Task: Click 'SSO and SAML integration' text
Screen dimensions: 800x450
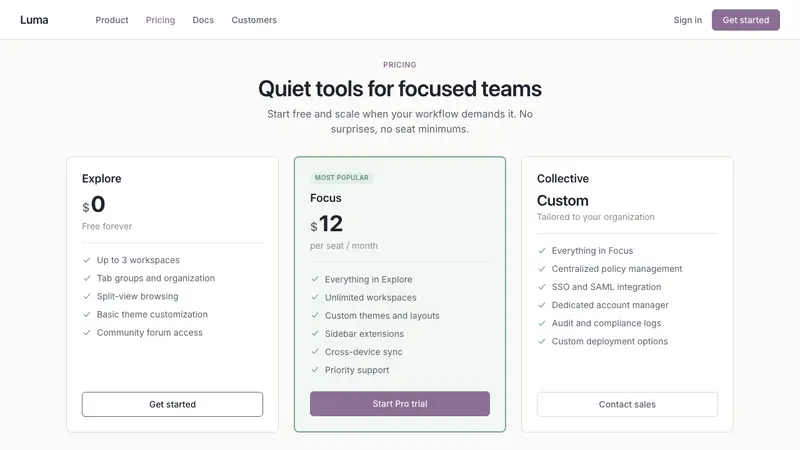Action: pyautogui.click(x=606, y=287)
